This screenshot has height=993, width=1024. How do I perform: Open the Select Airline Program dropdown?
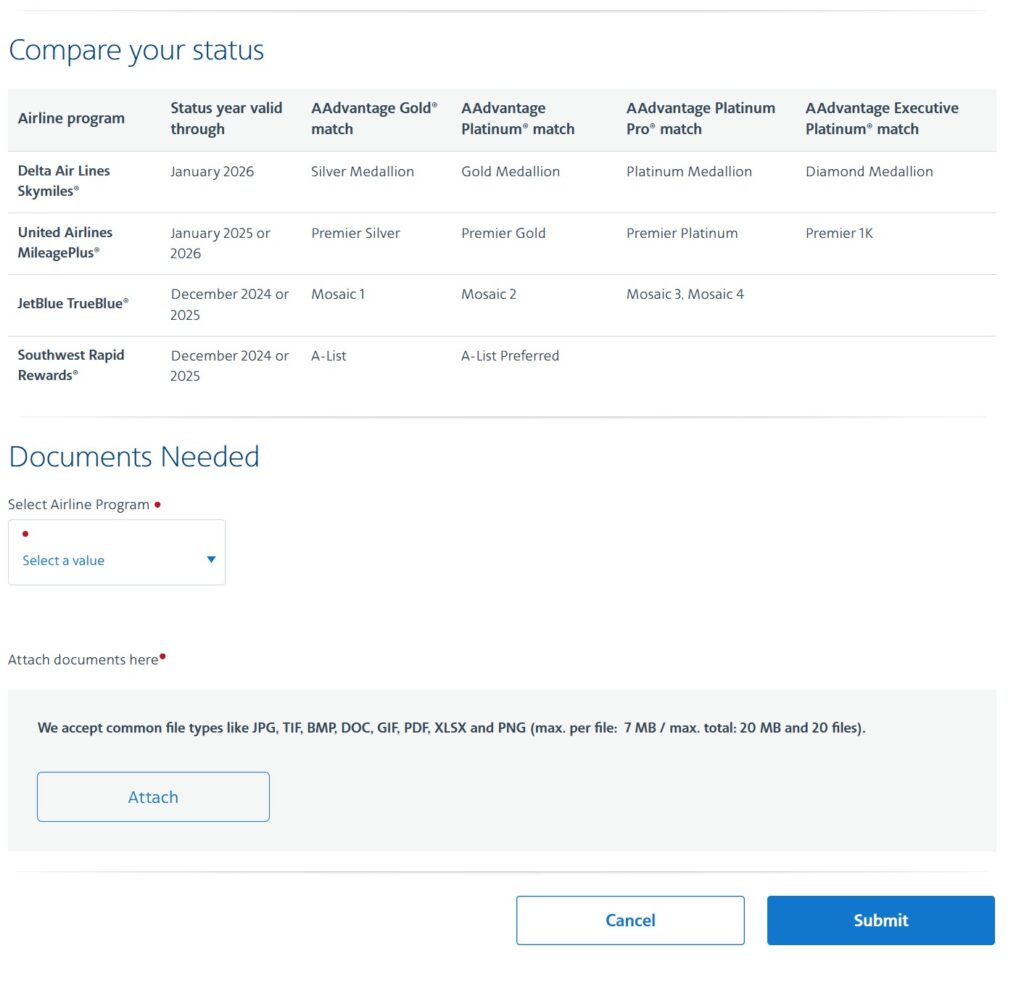tap(116, 552)
